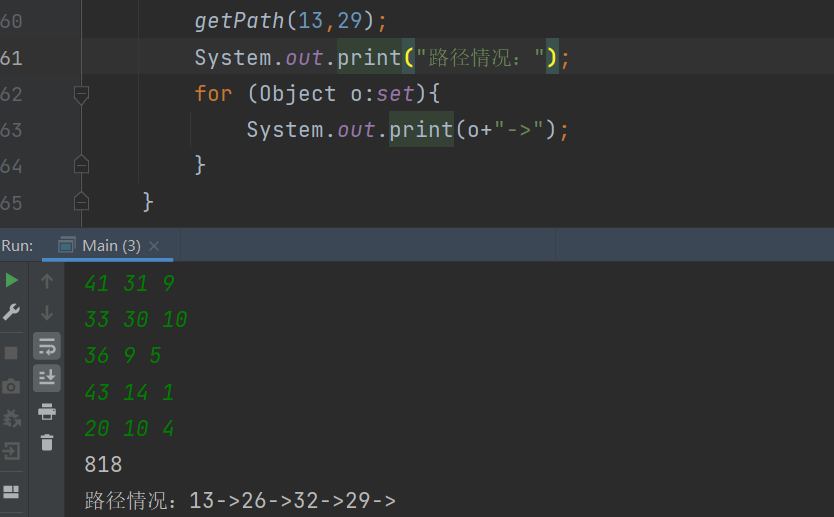
Task: Go down the stack trace arrow
Action: [47, 313]
